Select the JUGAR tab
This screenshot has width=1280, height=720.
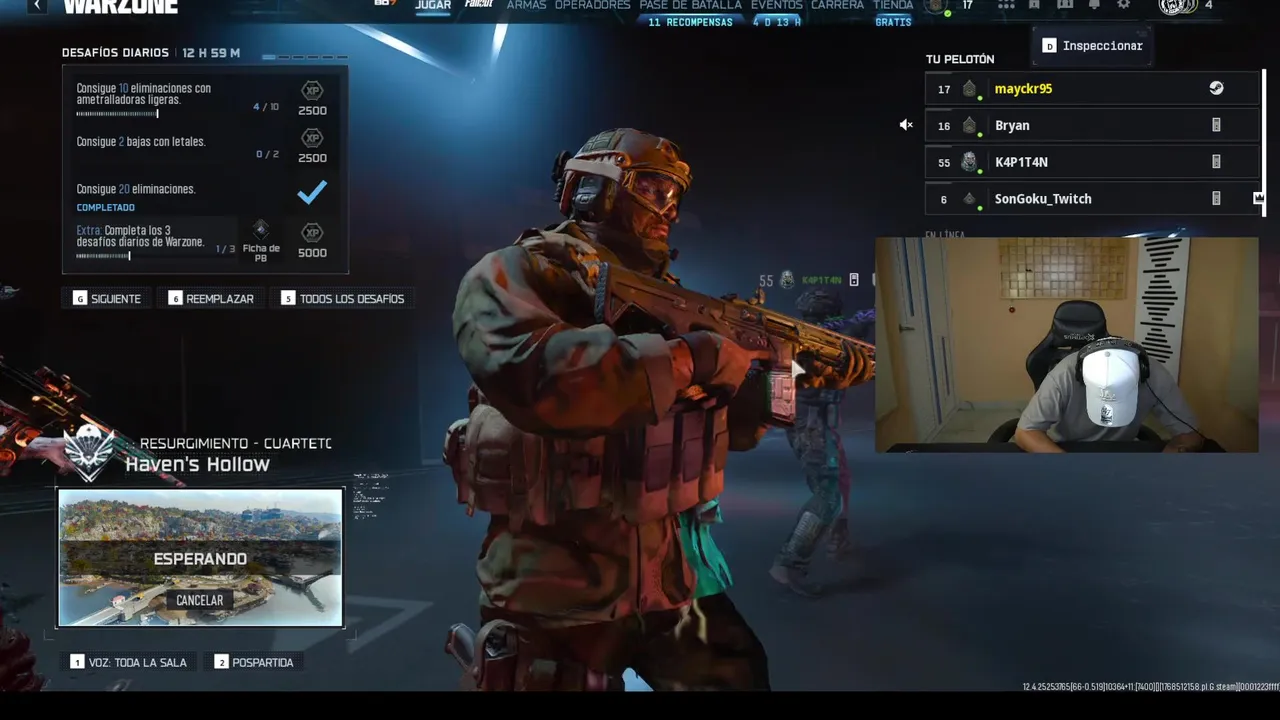433,5
